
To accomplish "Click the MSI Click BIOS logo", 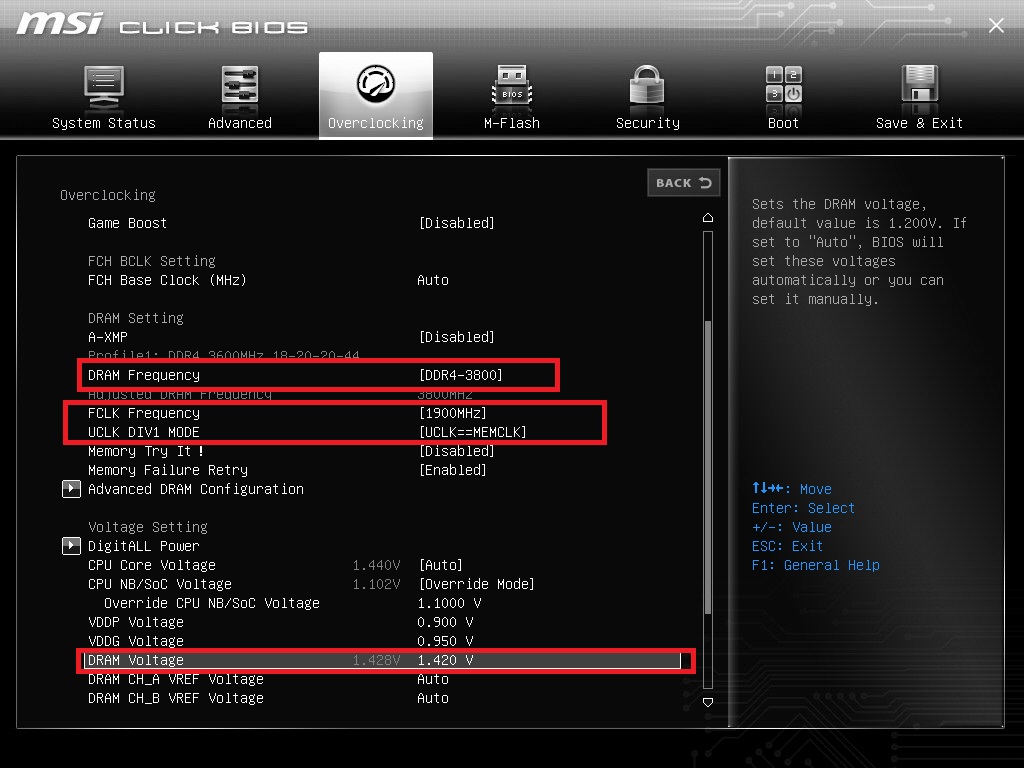I will (x=162, y=24).
